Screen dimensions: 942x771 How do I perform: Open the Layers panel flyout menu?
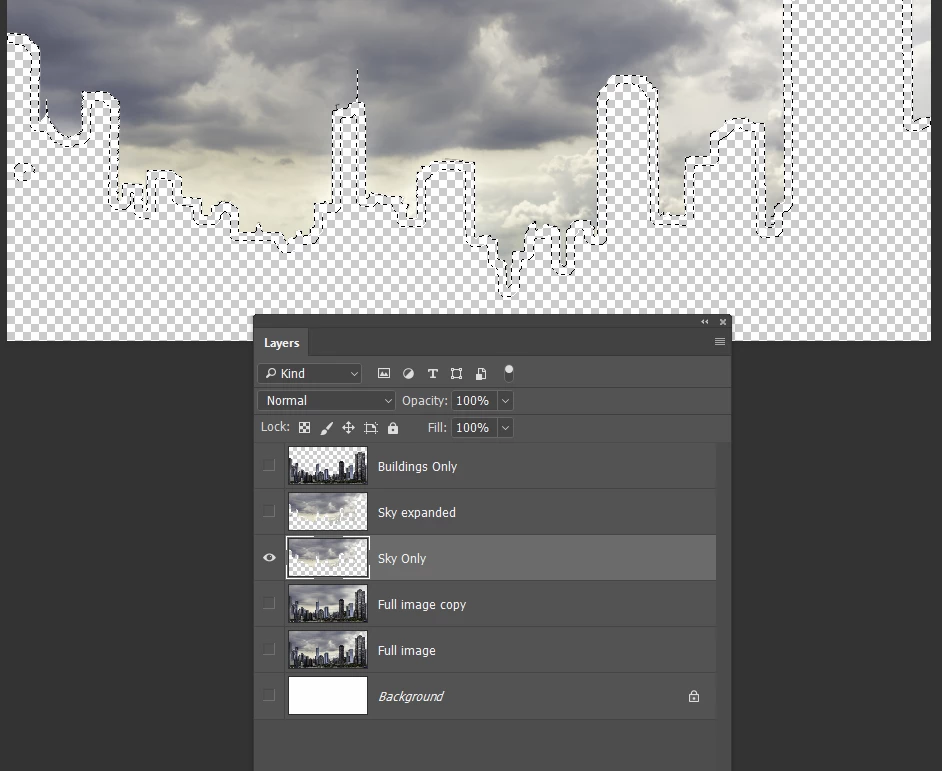point(720,342)
